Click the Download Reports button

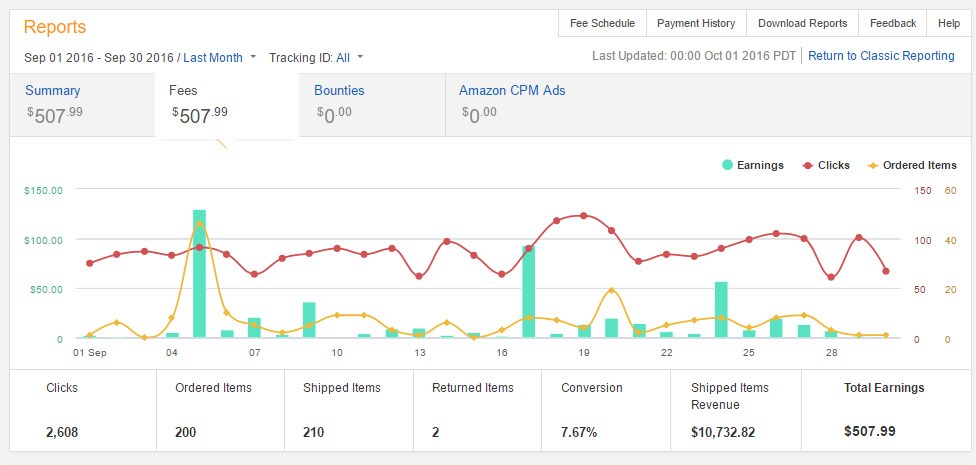(x=802, y=24)
